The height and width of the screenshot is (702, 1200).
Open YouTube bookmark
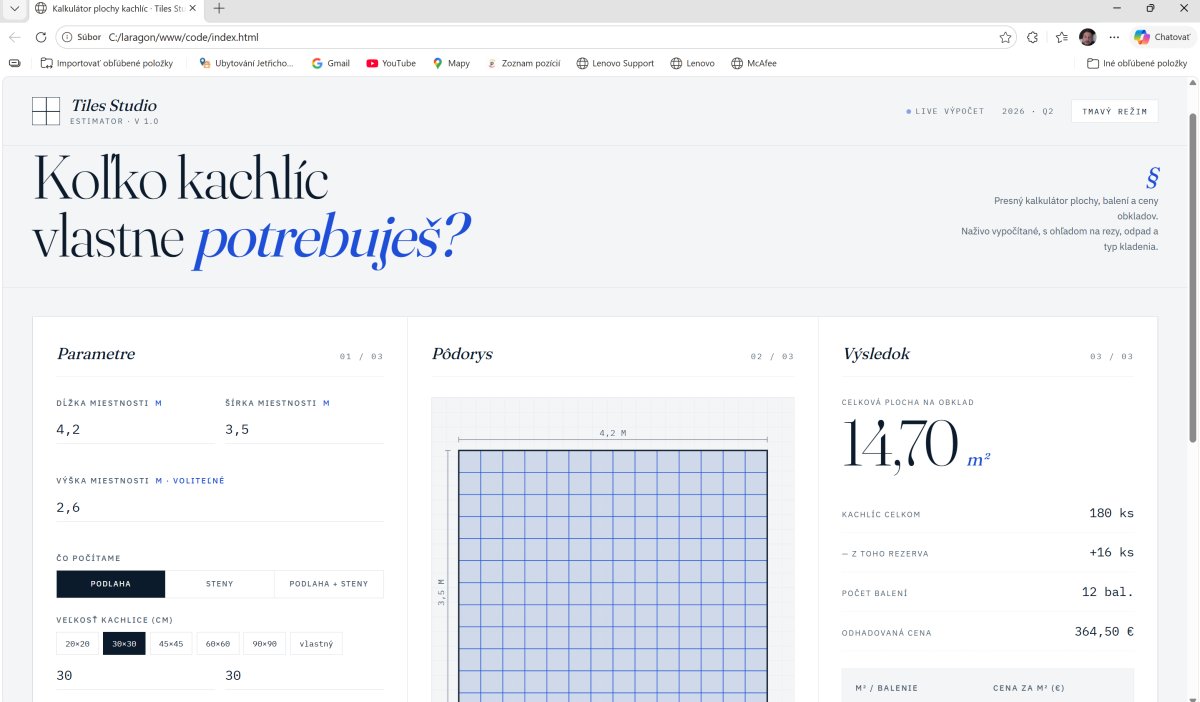pos(390,63)
